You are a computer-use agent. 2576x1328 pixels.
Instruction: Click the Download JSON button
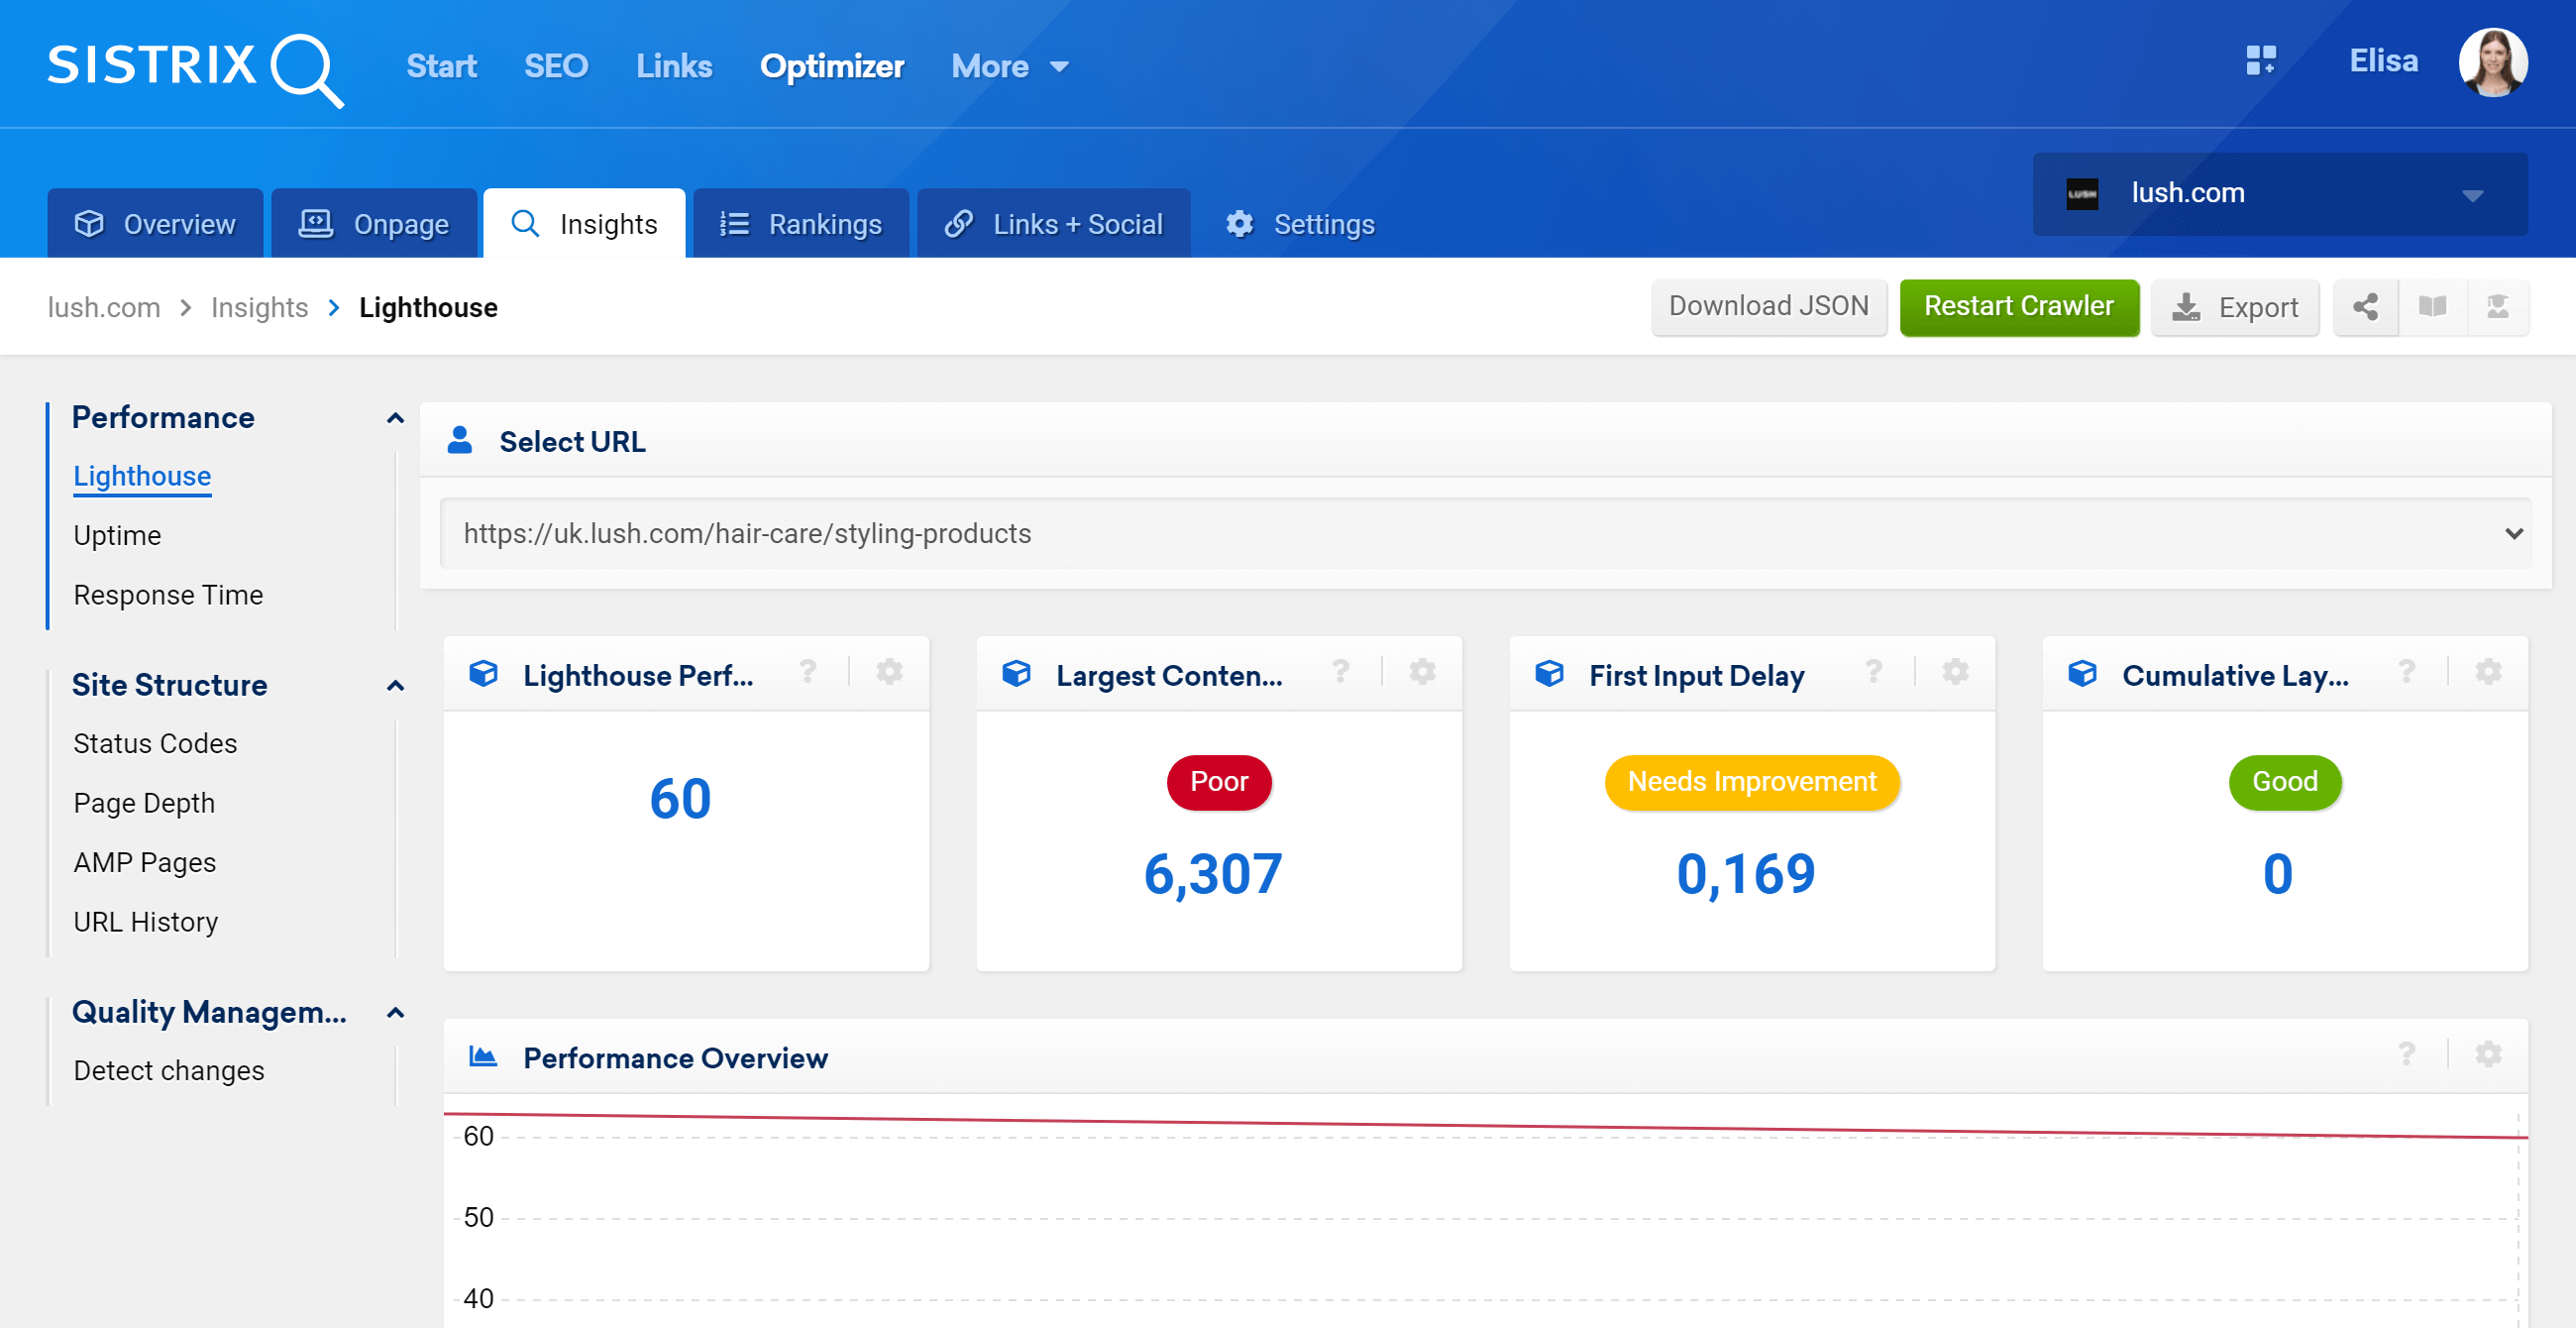coord(1768,307)
